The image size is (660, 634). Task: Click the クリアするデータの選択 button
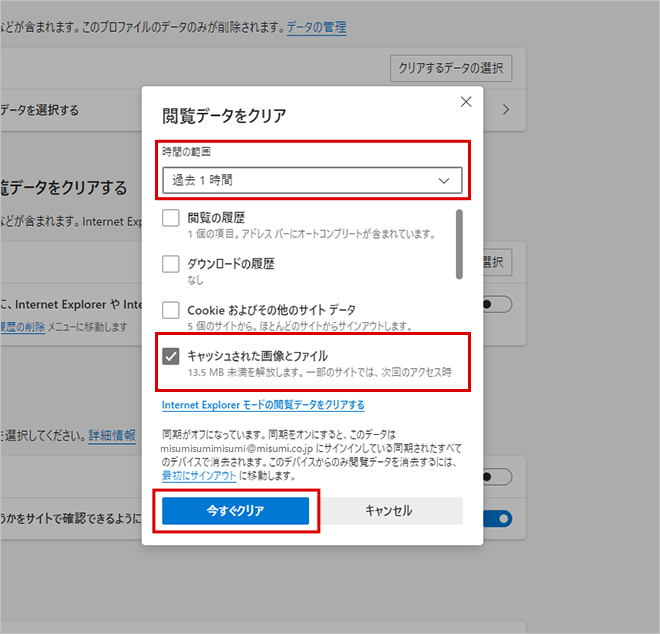(x=449, y=68)
